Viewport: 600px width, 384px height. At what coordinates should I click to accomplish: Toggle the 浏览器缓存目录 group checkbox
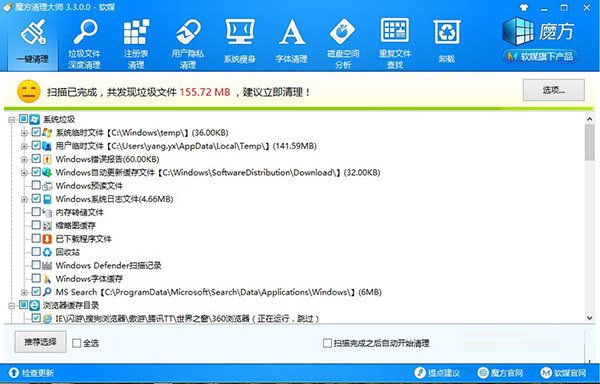pyautogui.click(x=23, y=305)
